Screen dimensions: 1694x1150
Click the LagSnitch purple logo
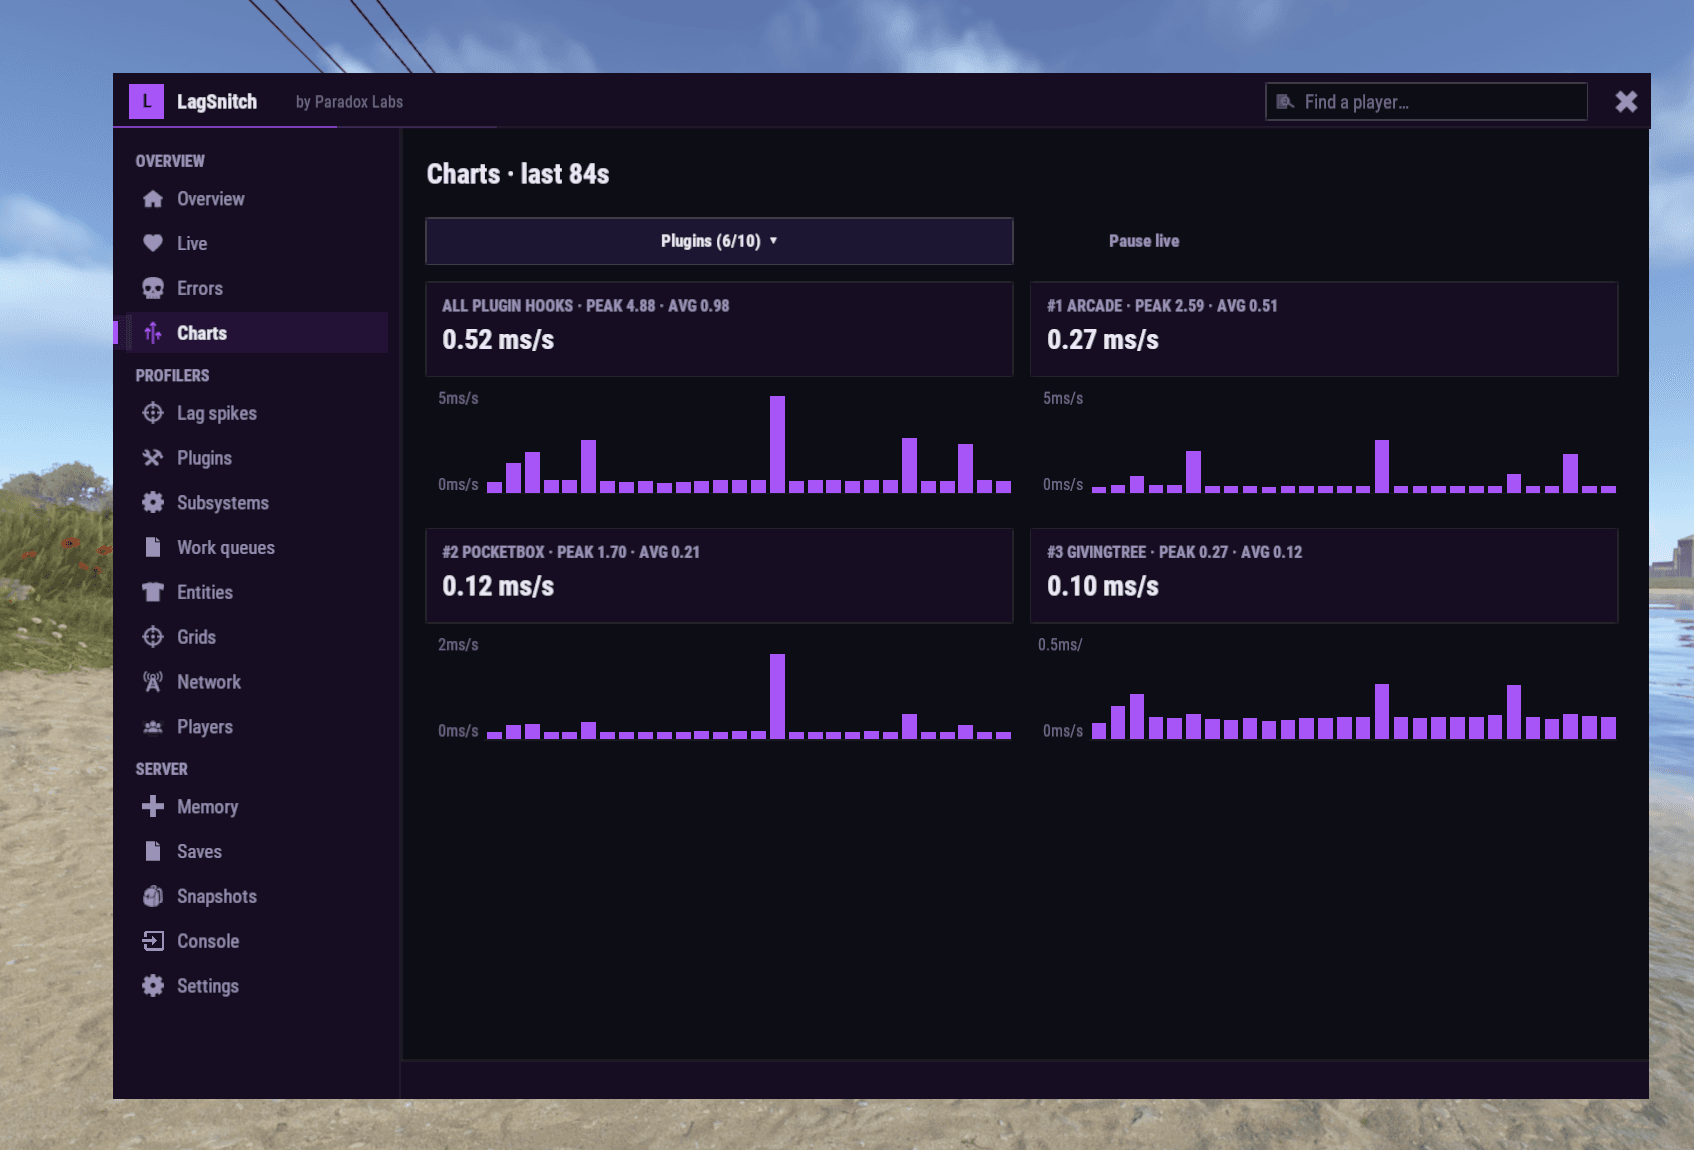146,101
